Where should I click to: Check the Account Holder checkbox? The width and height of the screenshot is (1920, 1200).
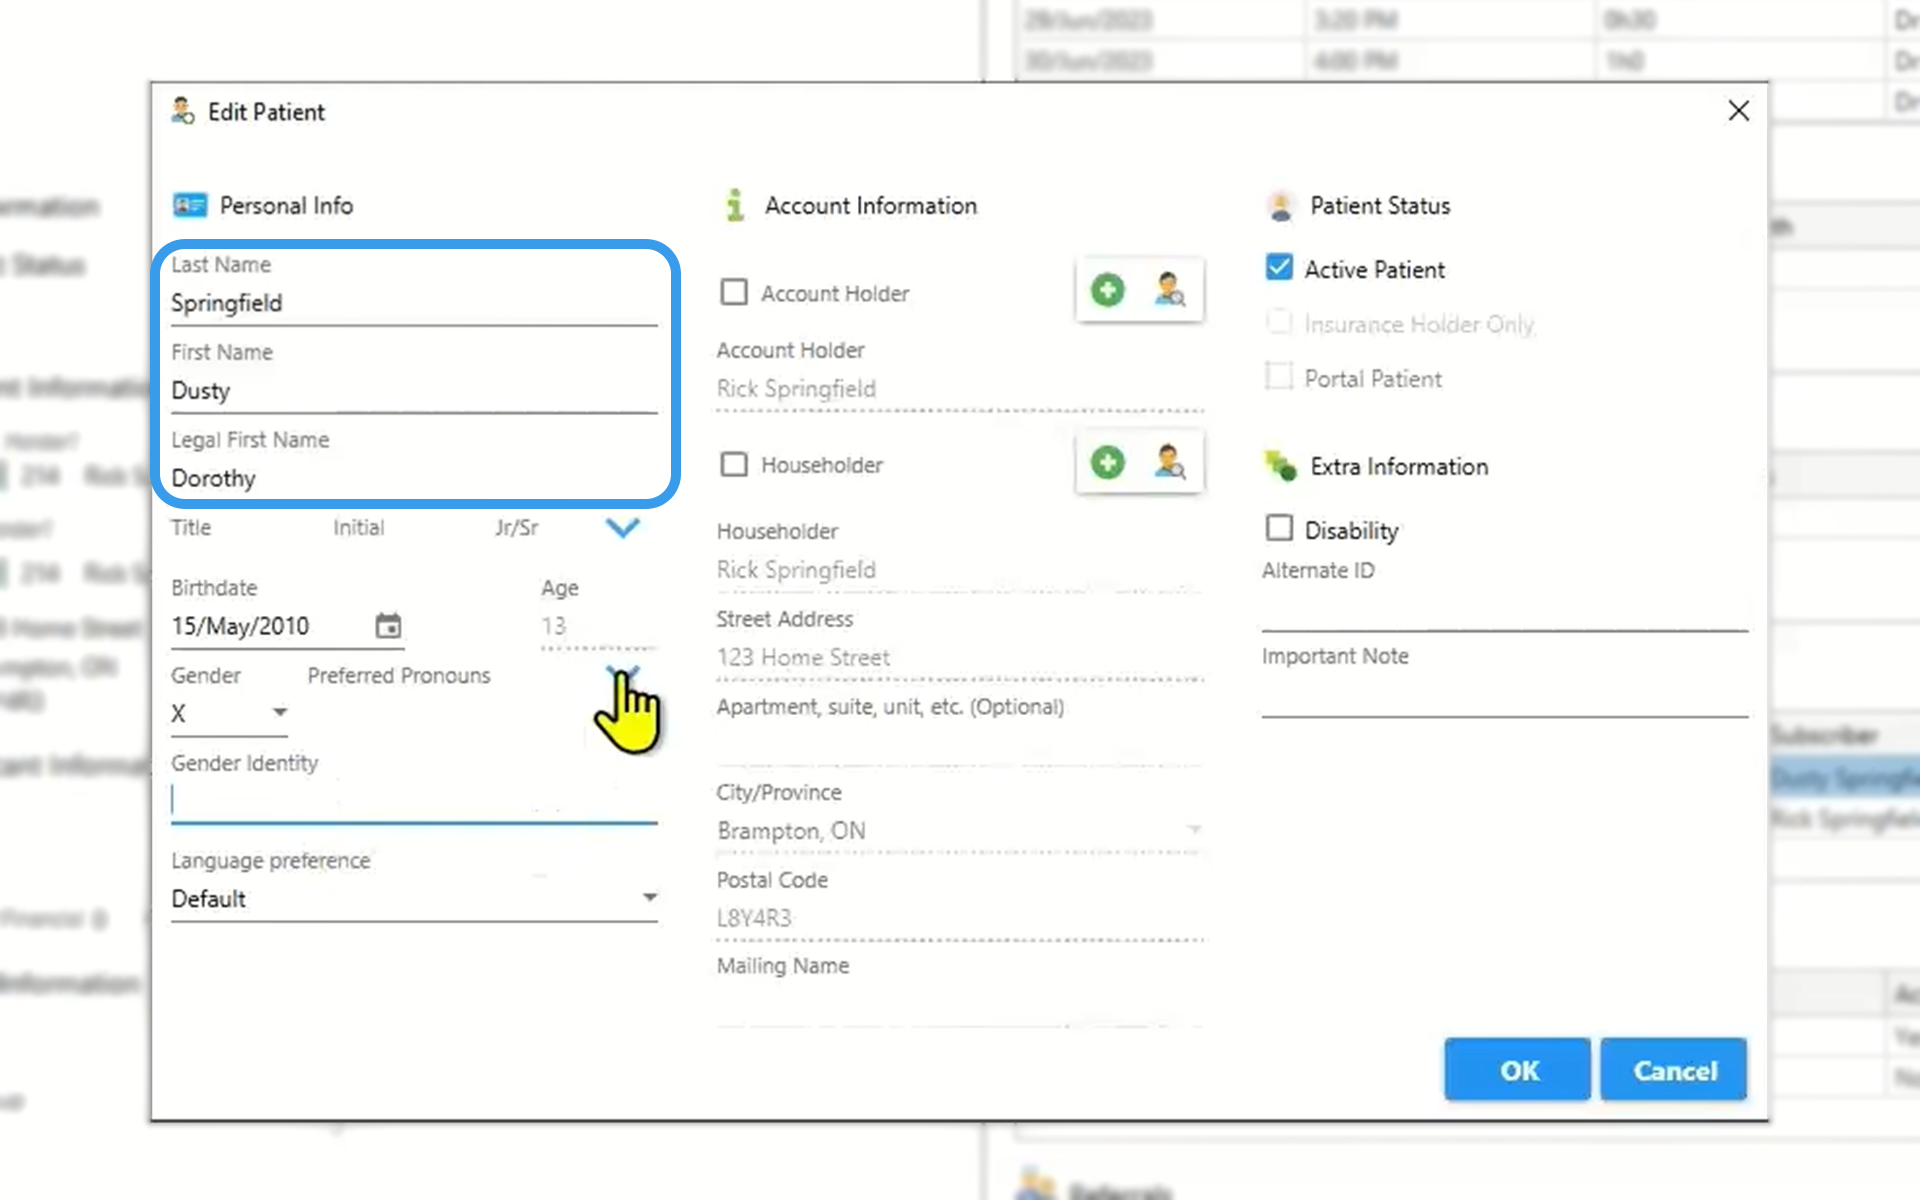click(x=734, y=292)
